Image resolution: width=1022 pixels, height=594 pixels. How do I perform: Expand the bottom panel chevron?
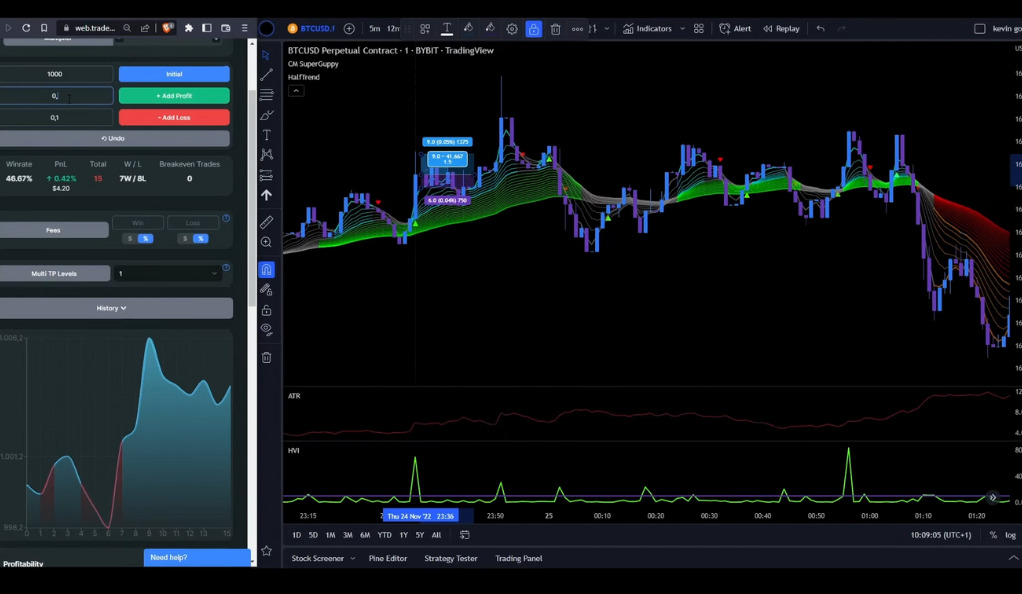click(x=1013, y=558)
